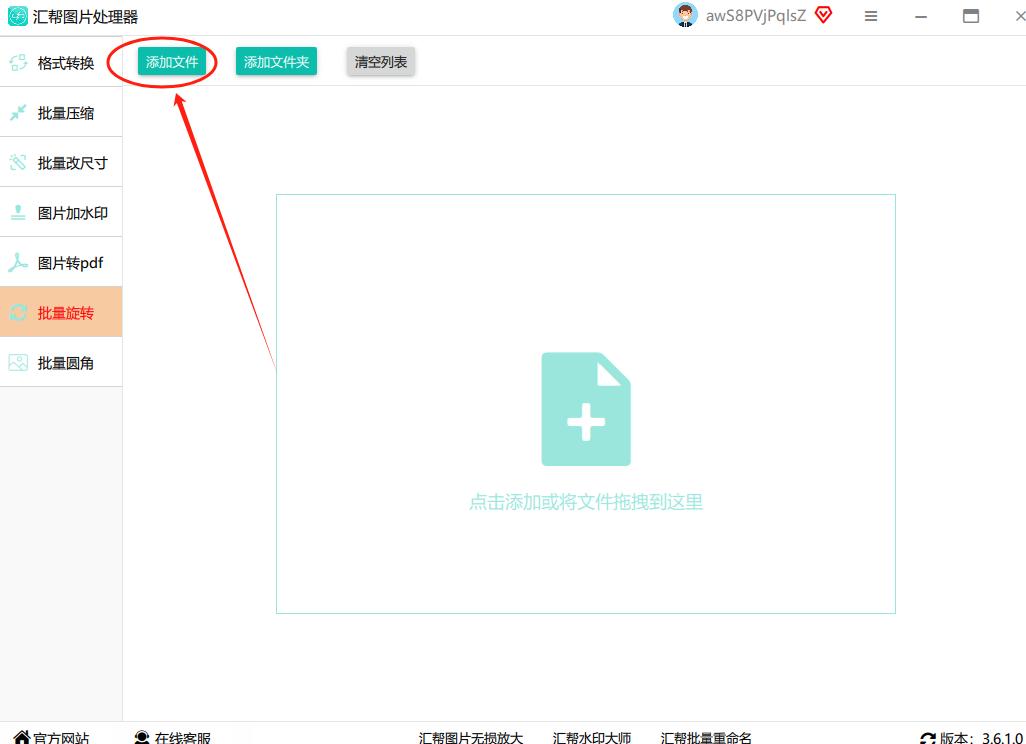This screenshot has width=1026, height=744.
Task: Open 汇帮批量重命名 link
Action: [x=706, y=738]
